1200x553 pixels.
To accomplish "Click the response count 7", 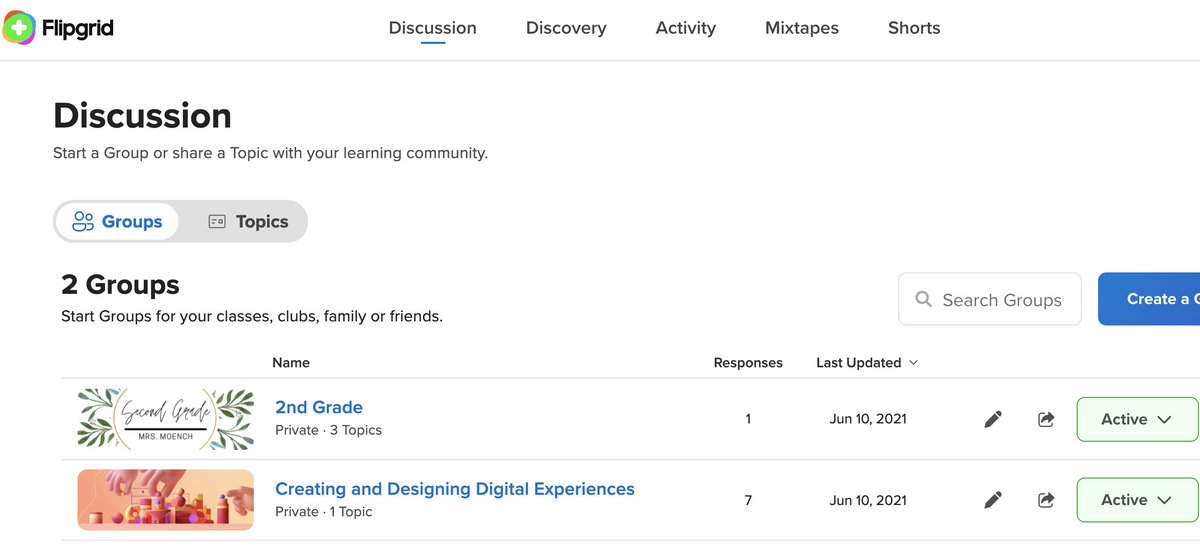I will [748, 499].
